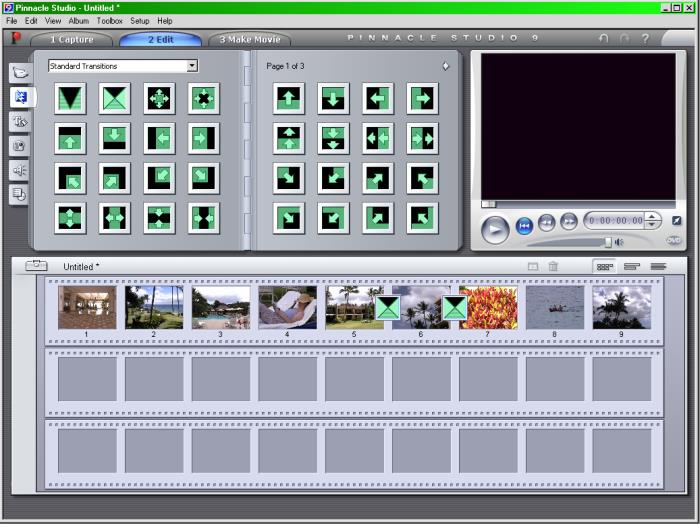The image size is (700, 524).
Task: Open the Help menu
Action: point(164,21)
